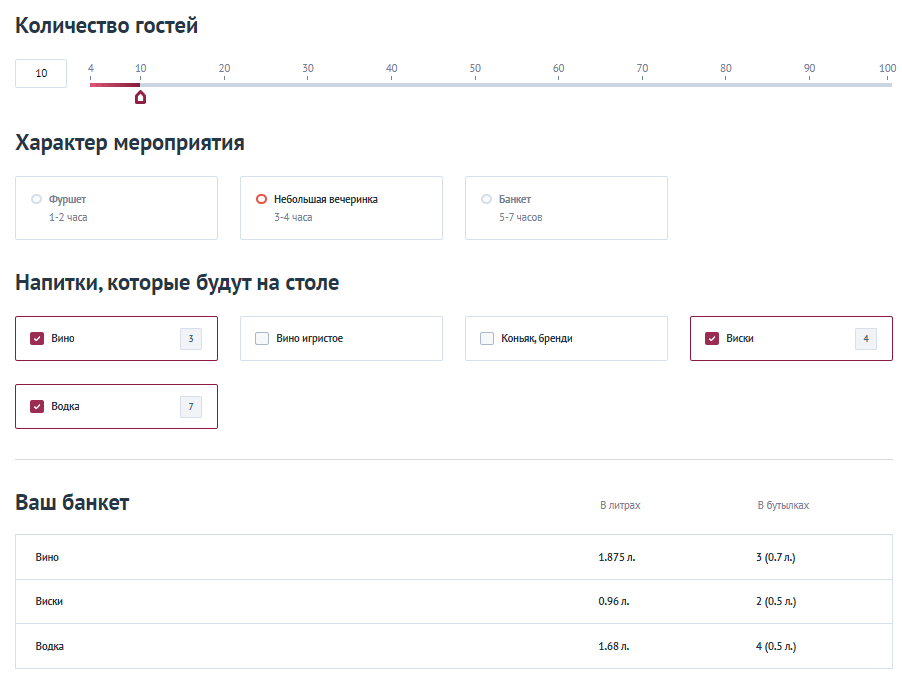Choose the Банкет 5-7 часов option
The height and width of the screenshot is (682, 902).
[487, 199]
